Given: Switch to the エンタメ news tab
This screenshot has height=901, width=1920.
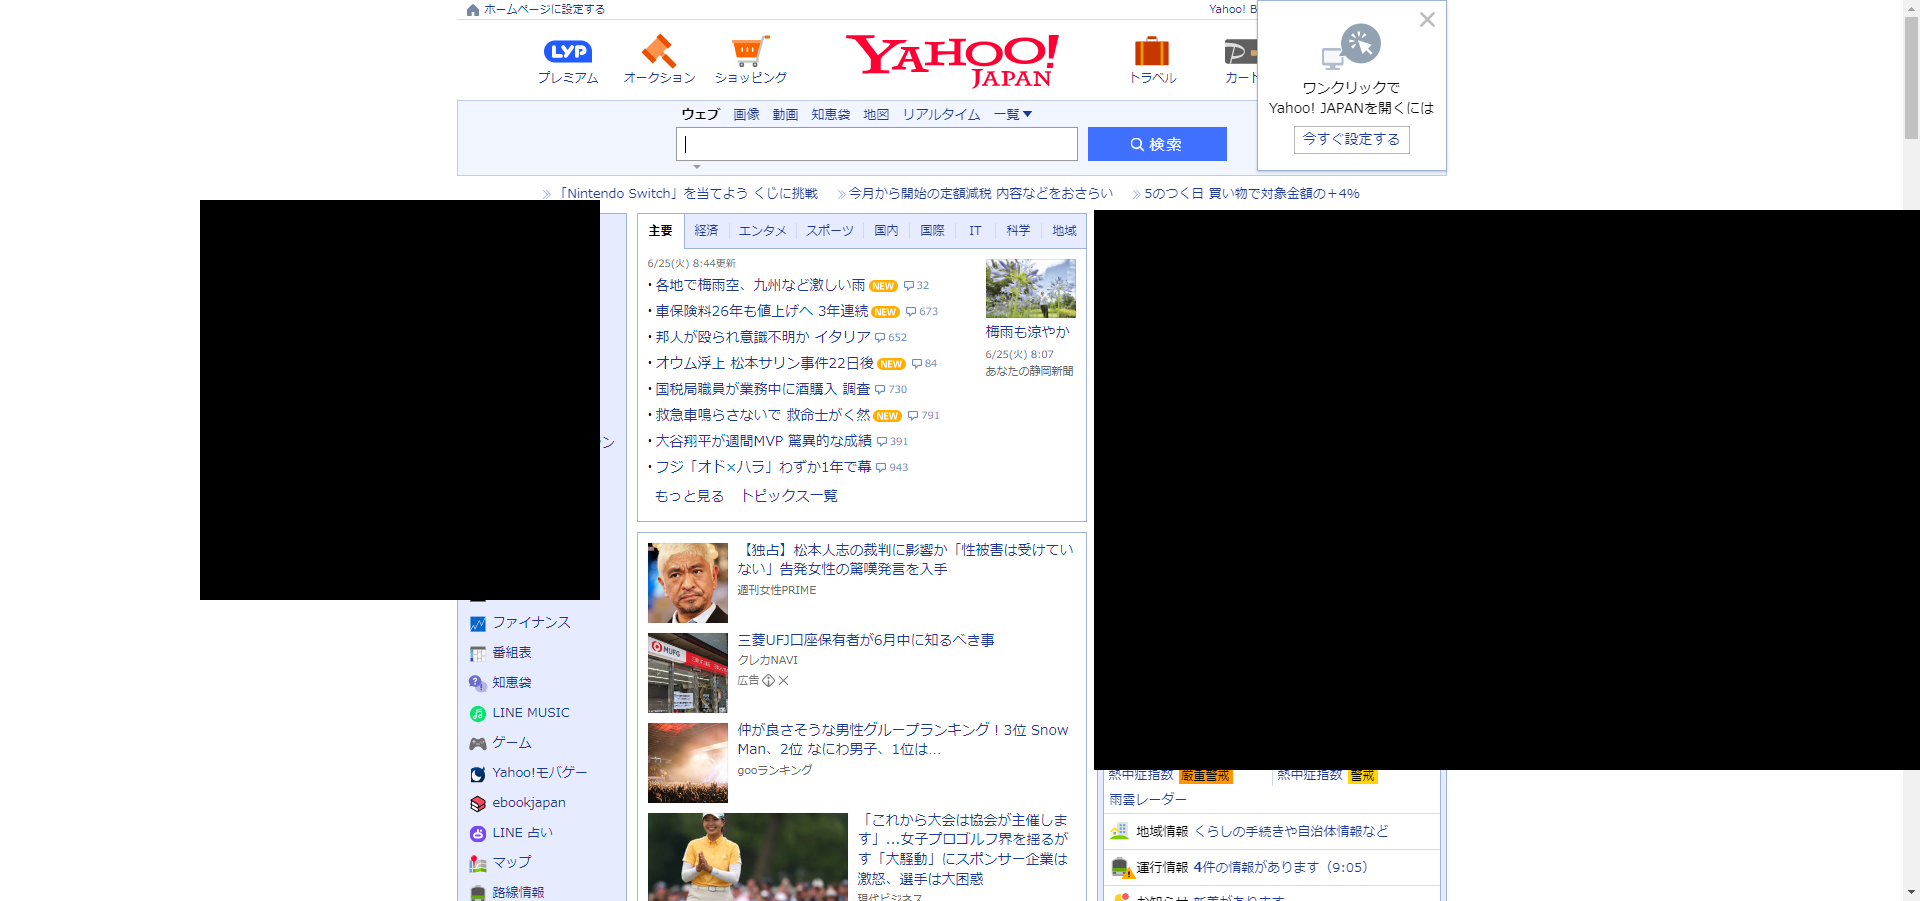Looking at the screenshot, I should (762, 231).
